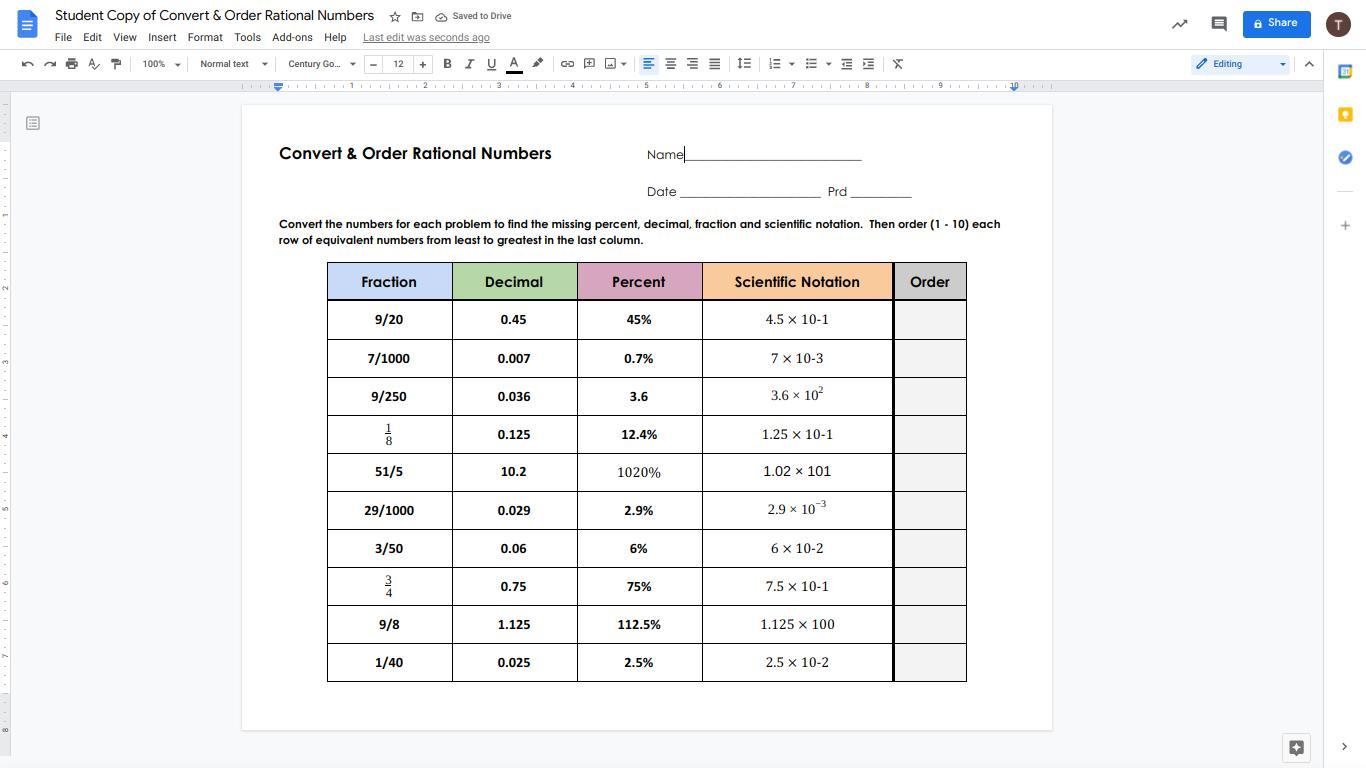Click the '1020%' percent cell
The height and width of the screenshot is (768, 1366).
click(639, 472)
